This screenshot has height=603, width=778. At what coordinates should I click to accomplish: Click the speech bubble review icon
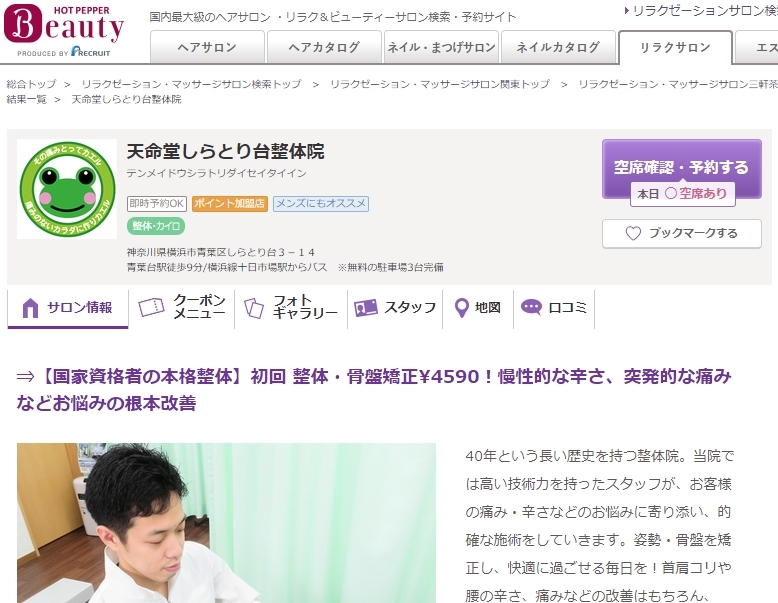(531, 307)
